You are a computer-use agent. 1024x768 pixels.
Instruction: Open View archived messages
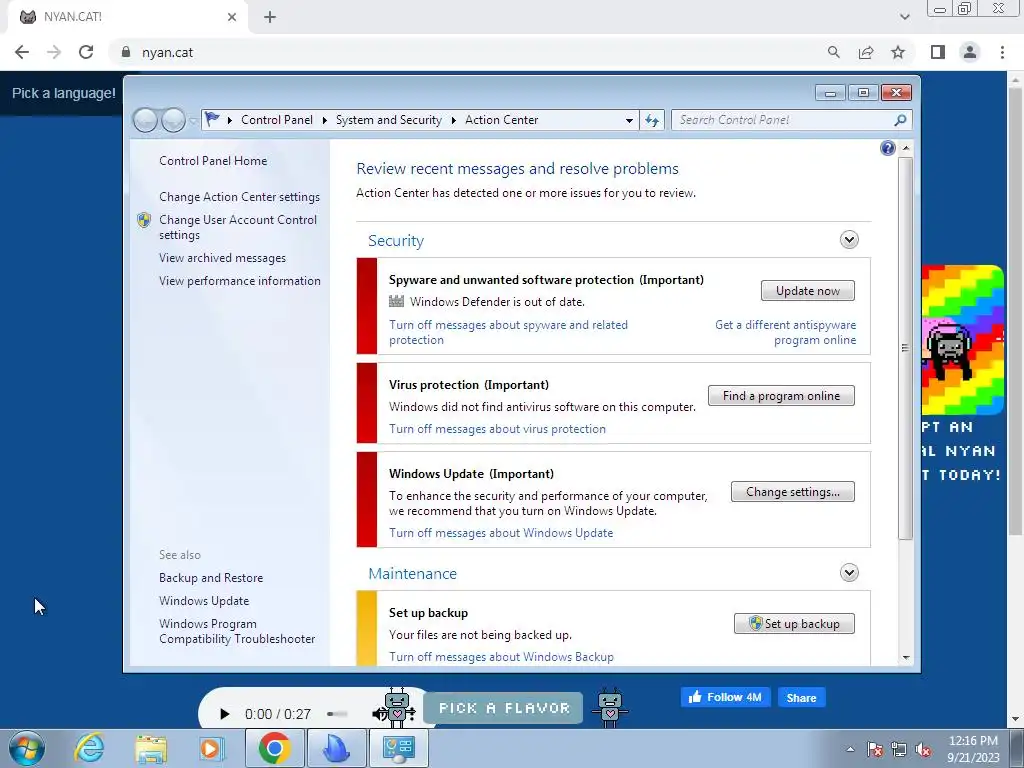223,258
